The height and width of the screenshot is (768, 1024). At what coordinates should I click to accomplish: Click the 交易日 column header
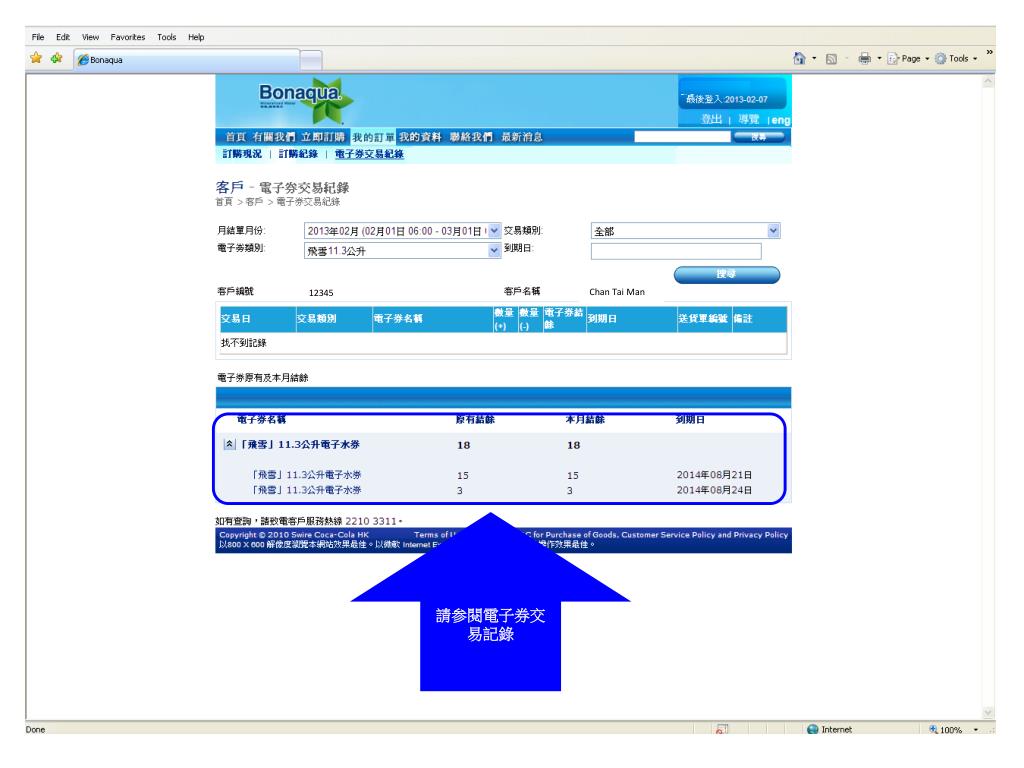[236, 319]
